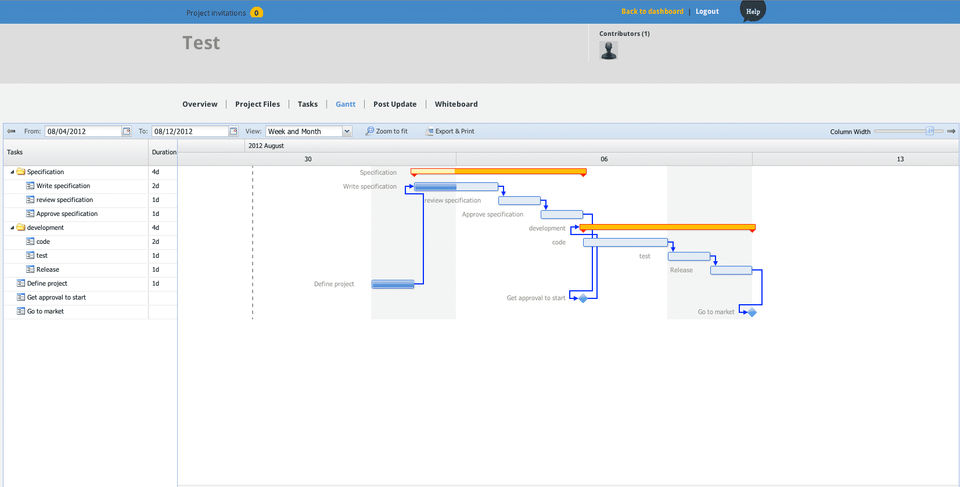Viewport: 960px width, 487px height.
Task: Click the To date input field
Action: (x=190, y=131)
